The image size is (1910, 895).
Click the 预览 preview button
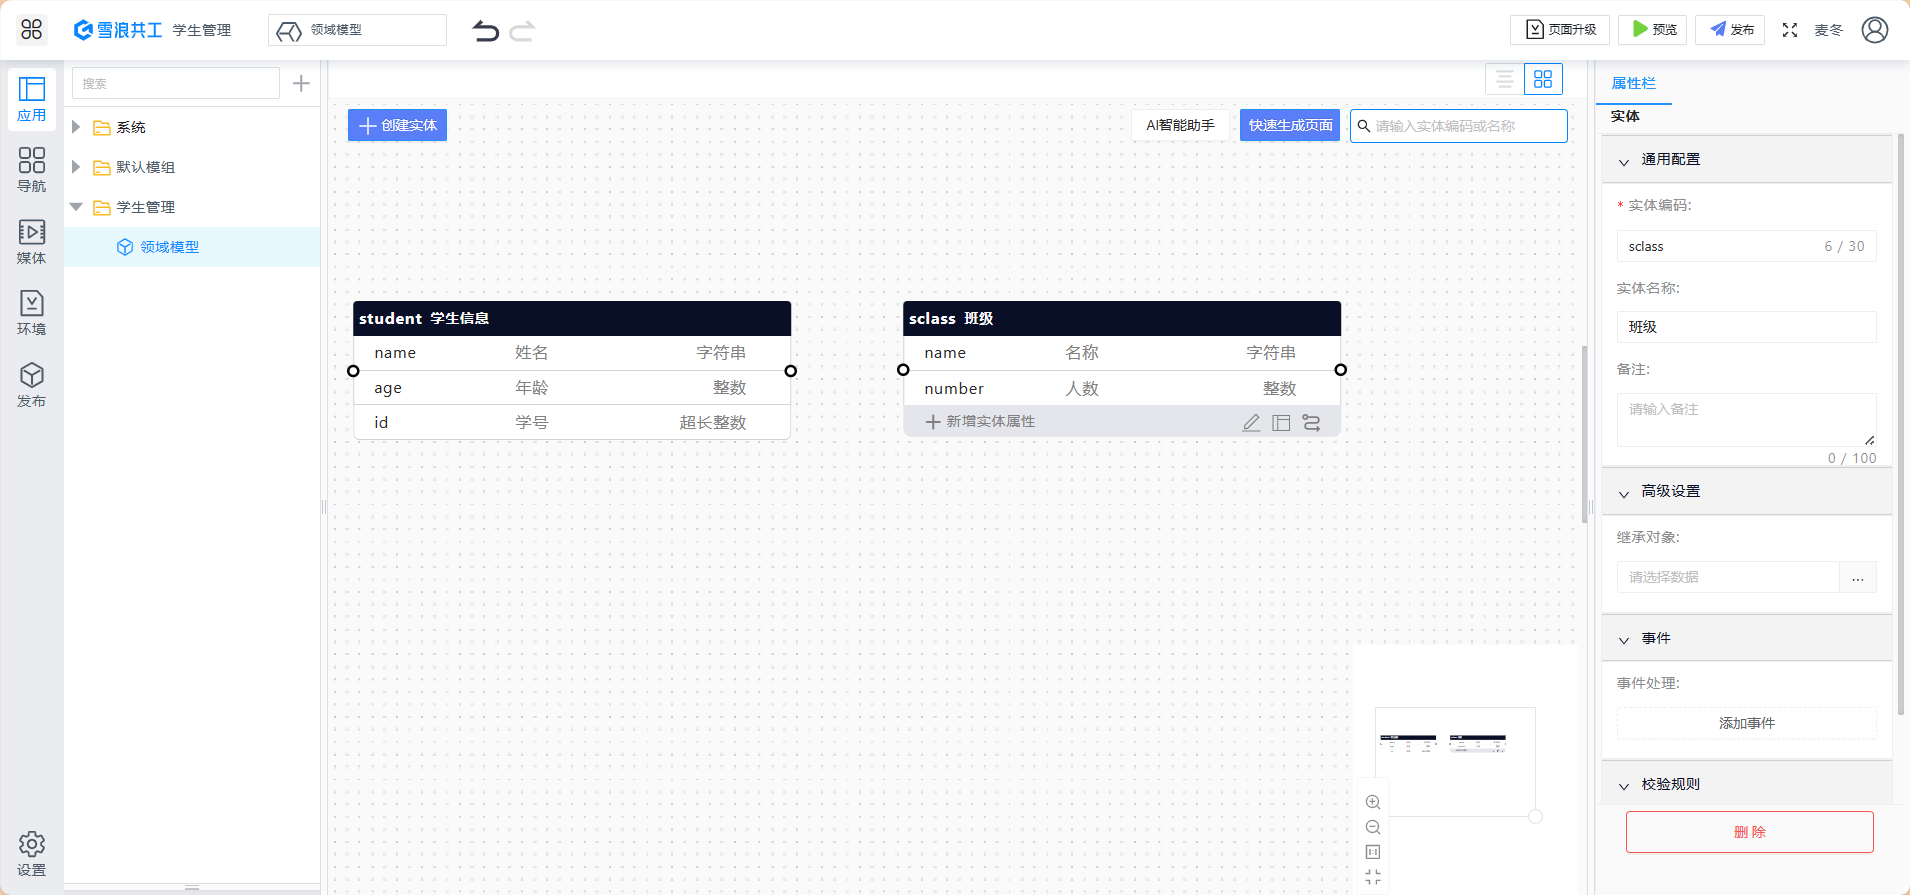[x=1652, y=30]
